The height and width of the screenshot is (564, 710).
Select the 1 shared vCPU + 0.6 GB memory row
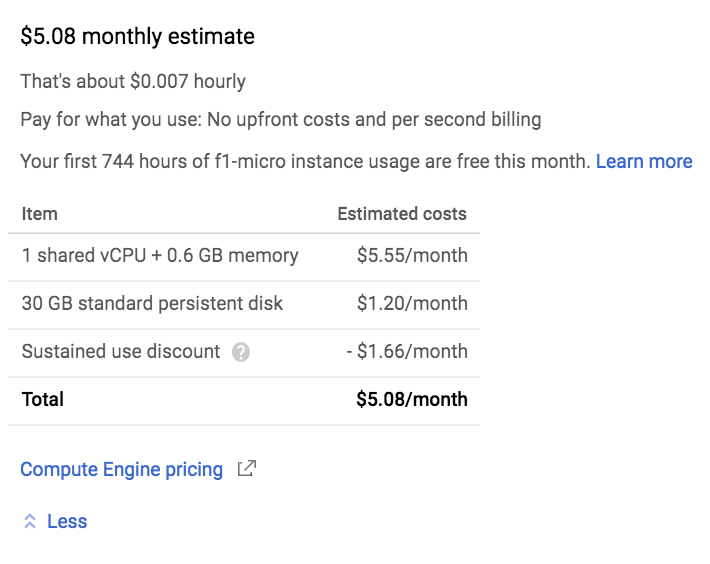pyautogui.click(x=244, y=257)
